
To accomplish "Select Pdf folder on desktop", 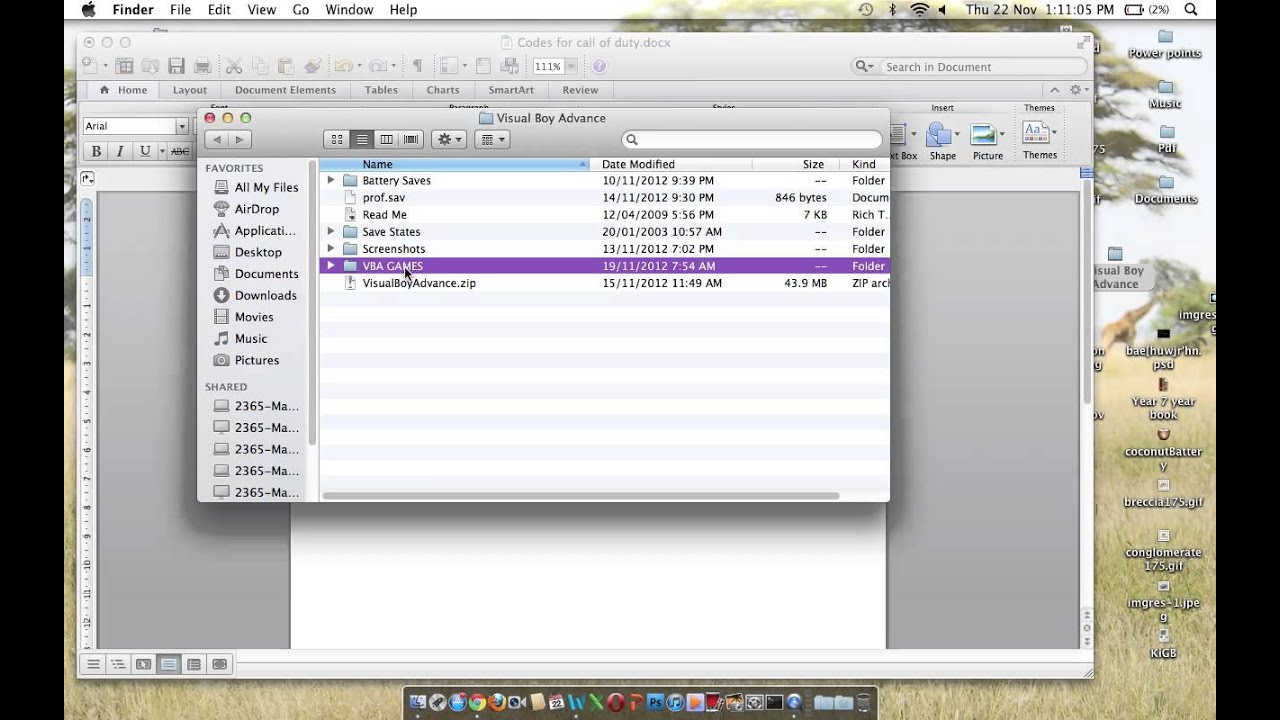I will (x=1166, y=140).
